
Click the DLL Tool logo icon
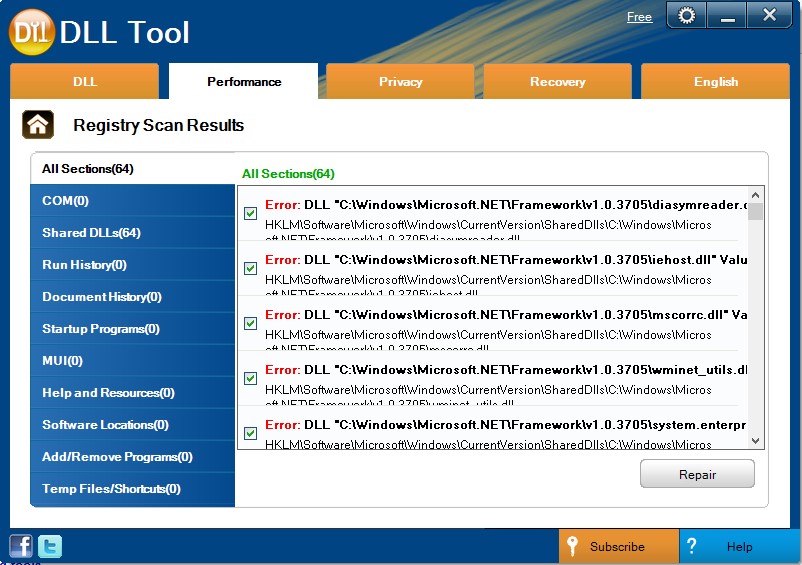32,32
